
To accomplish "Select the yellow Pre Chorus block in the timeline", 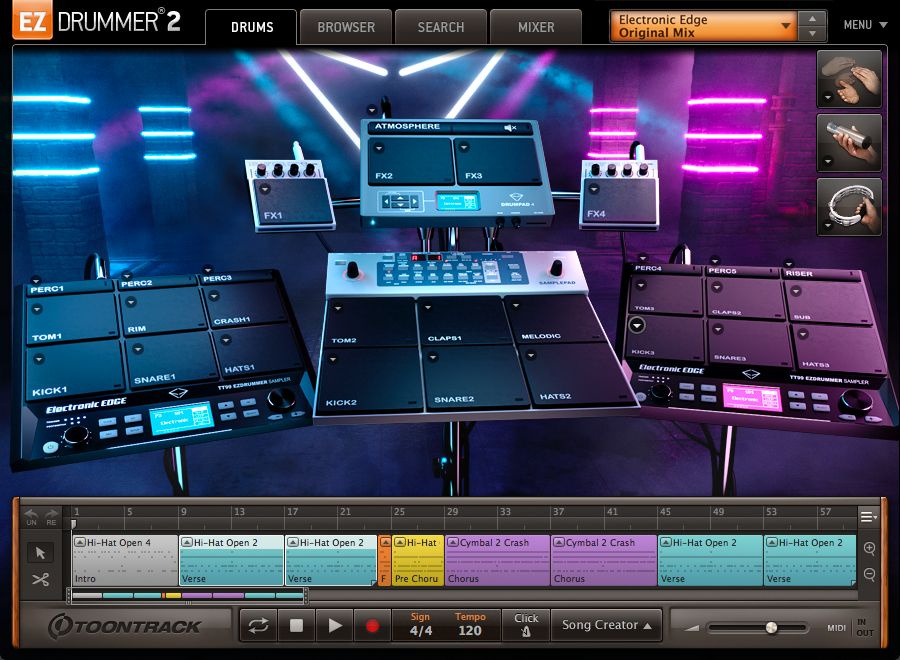I will (x=419, y=558).
